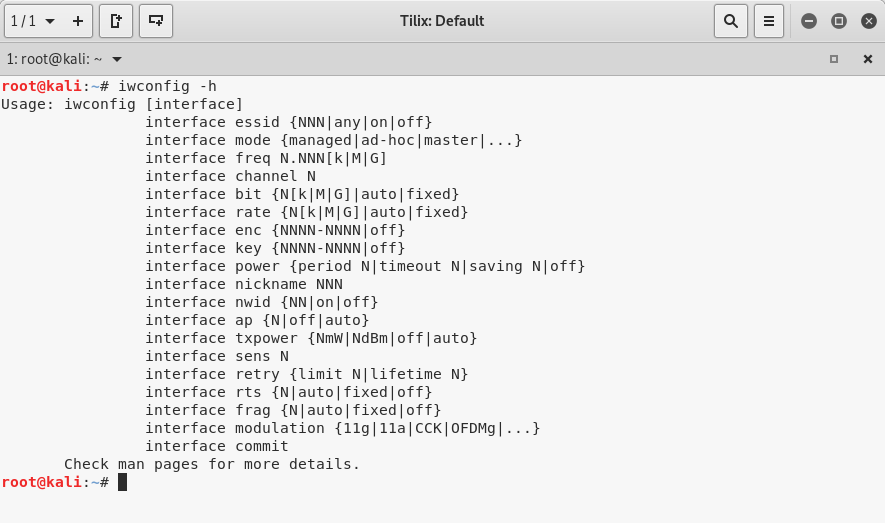Screen dimensions: 885x523
Task: Expand the root@kali terminal title dropdown arrow
Action: (x=118, y=59)
